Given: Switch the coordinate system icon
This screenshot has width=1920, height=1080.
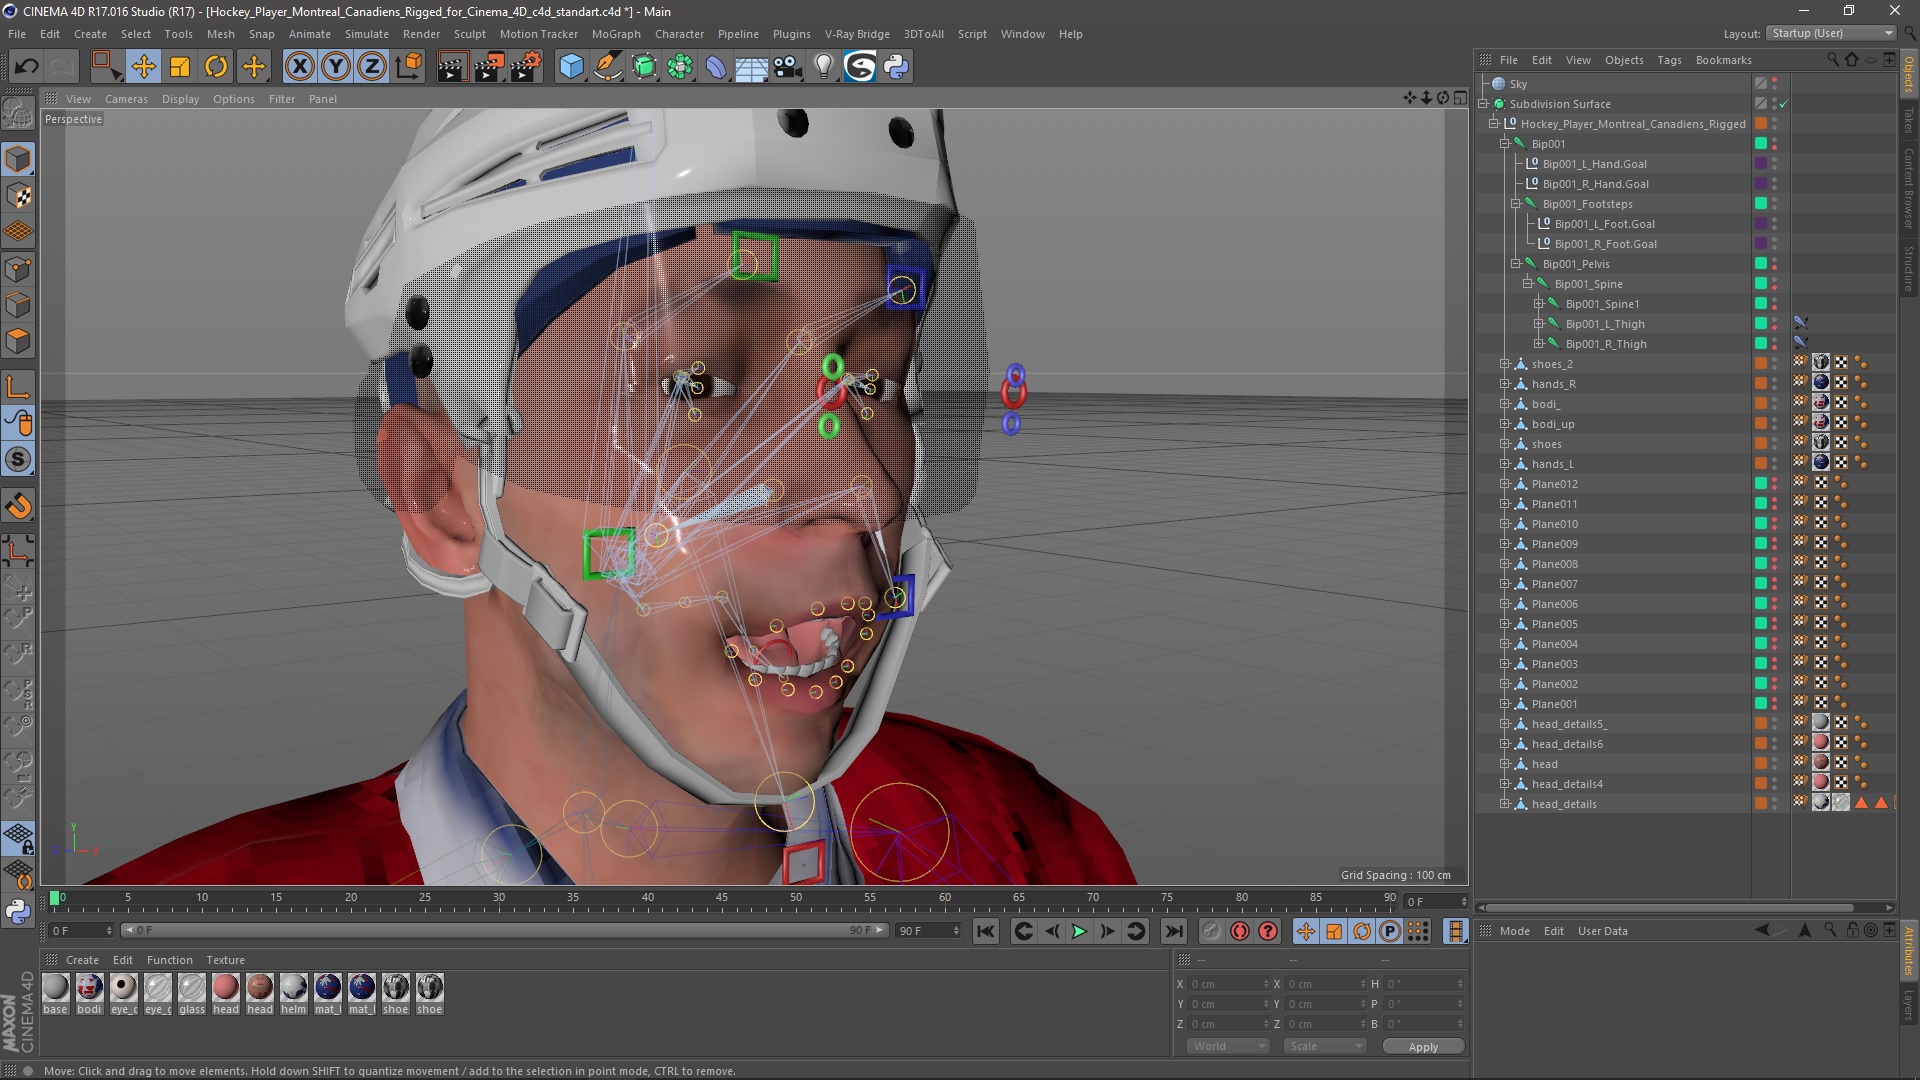Looking at the screenshot, I should pos(408,67).
